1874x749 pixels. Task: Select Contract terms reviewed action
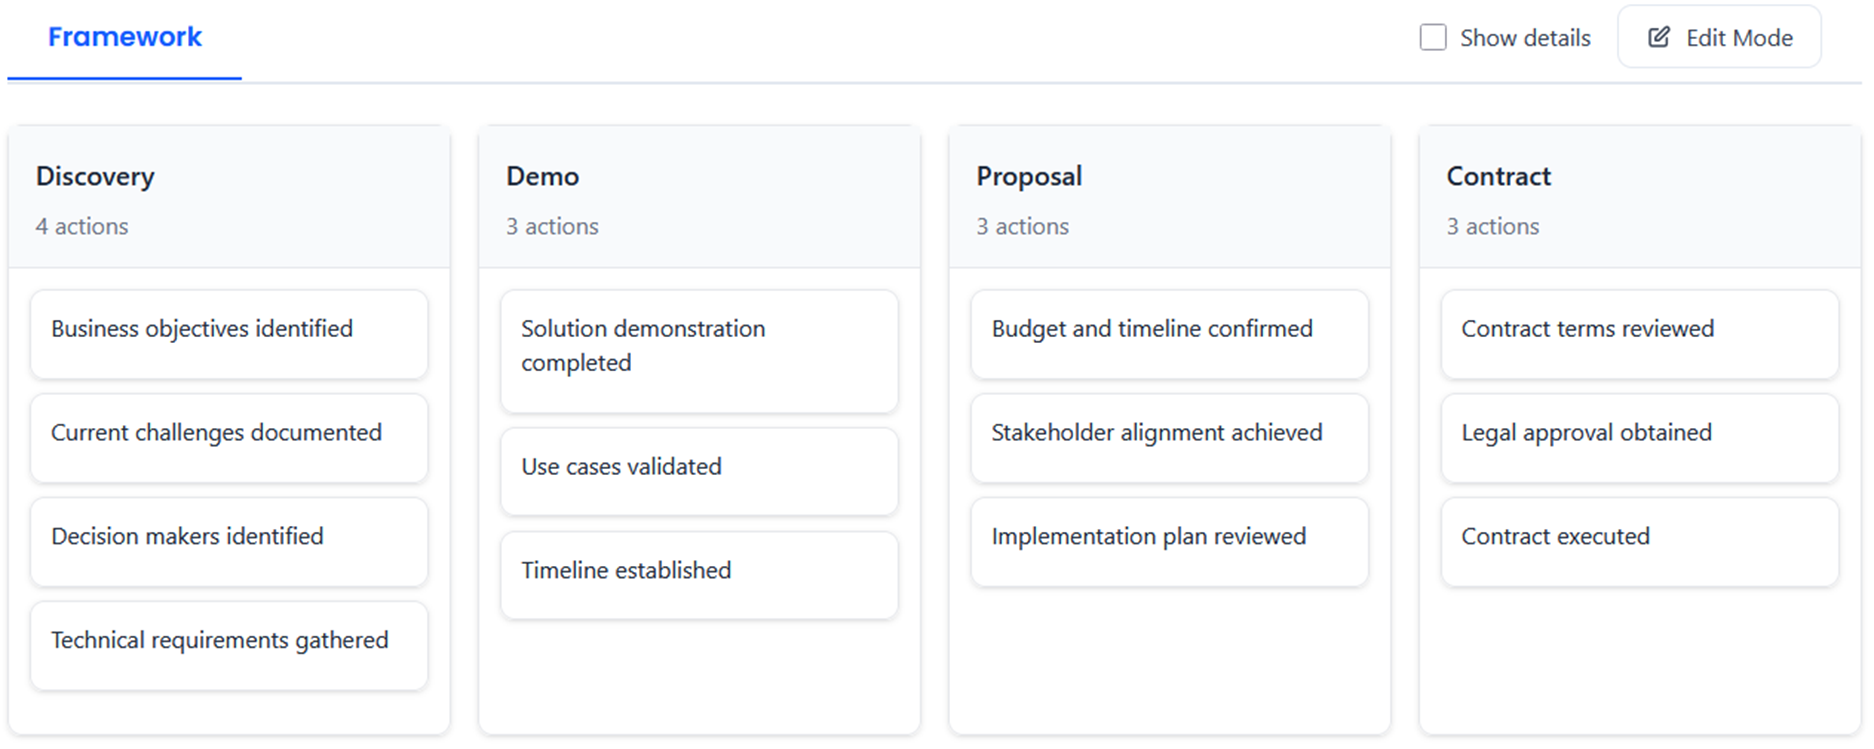(x=1639, y=334)
